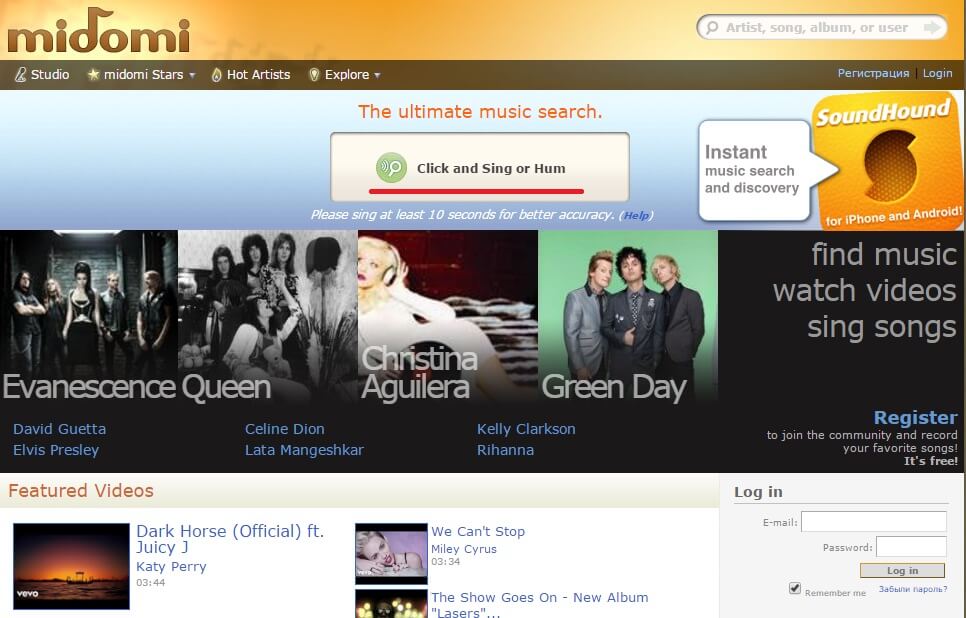
Task: Submit search with the arrow button
Action: (933, 28)
